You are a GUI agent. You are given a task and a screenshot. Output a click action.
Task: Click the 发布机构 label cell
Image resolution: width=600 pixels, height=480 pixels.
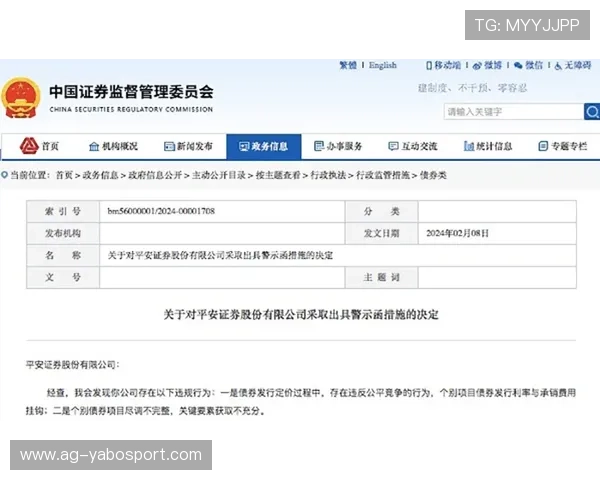(x=63, y=233)
